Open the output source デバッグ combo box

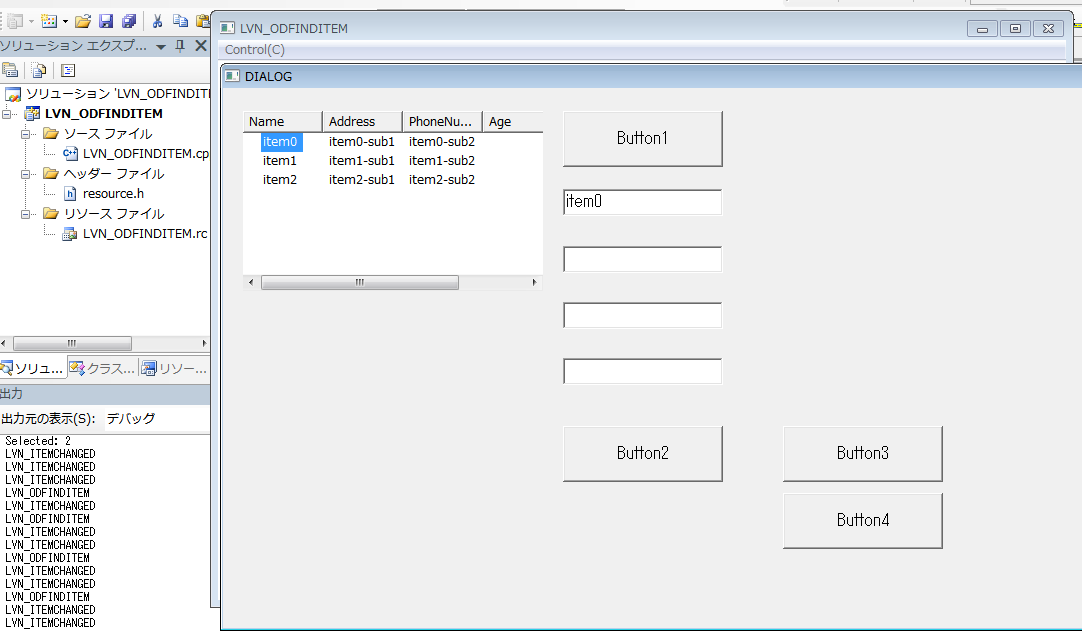click(x=157, y=419)
